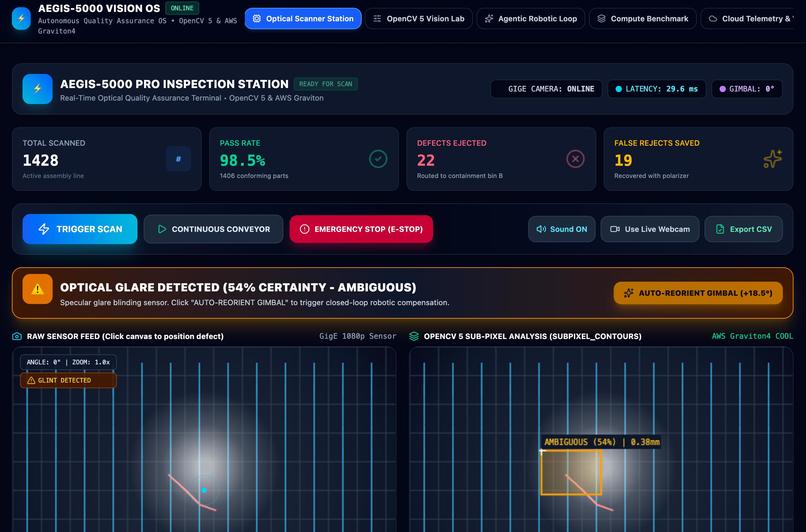Image resolution: width=806 pixels, height=532 pixels.
Task: Click the AEGIS-5000 VISION OS title
Action: point(99,8)
